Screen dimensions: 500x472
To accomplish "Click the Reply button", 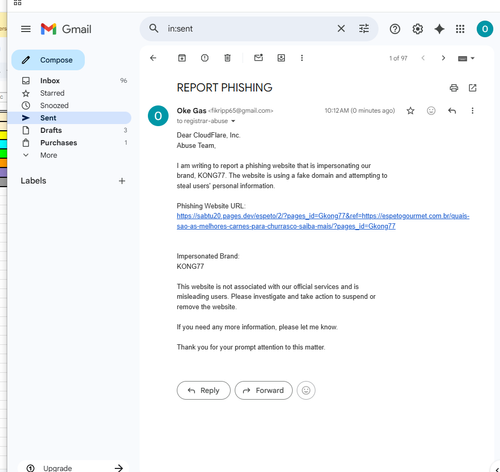I will pyautogui.click(x=203, y=390).
